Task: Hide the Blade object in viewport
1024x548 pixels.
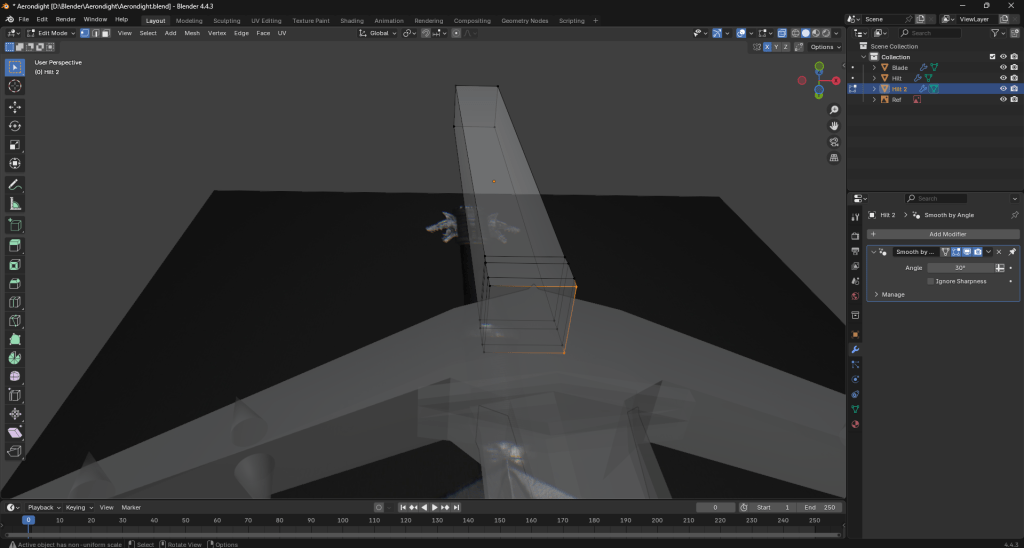Action: (1002, 67)
